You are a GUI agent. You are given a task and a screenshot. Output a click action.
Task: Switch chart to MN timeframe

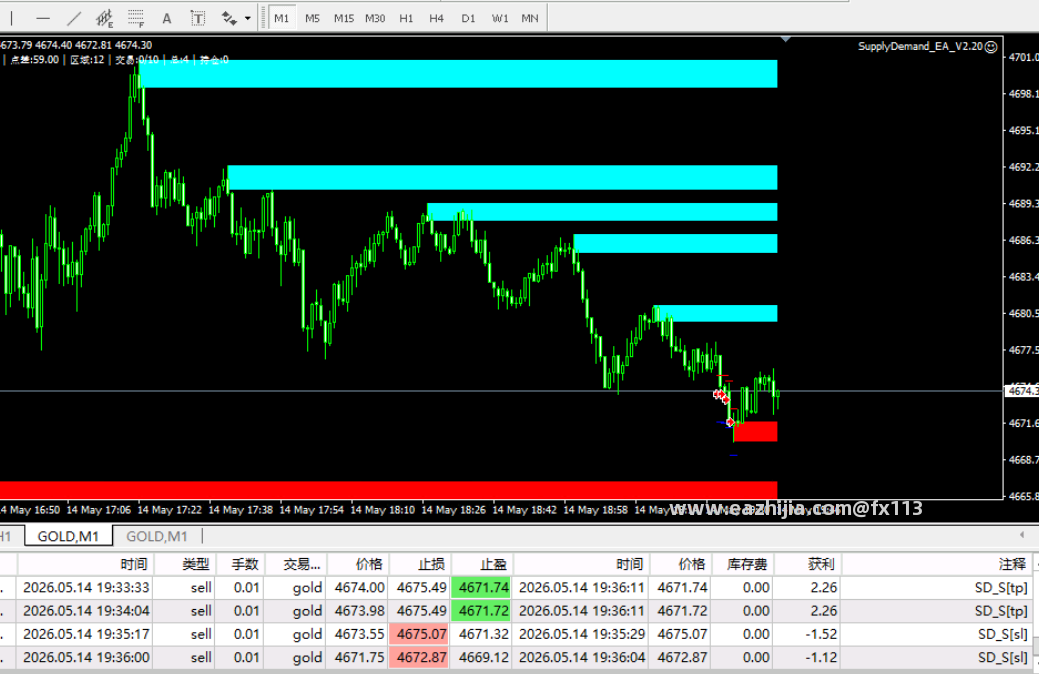coord(529,19)
